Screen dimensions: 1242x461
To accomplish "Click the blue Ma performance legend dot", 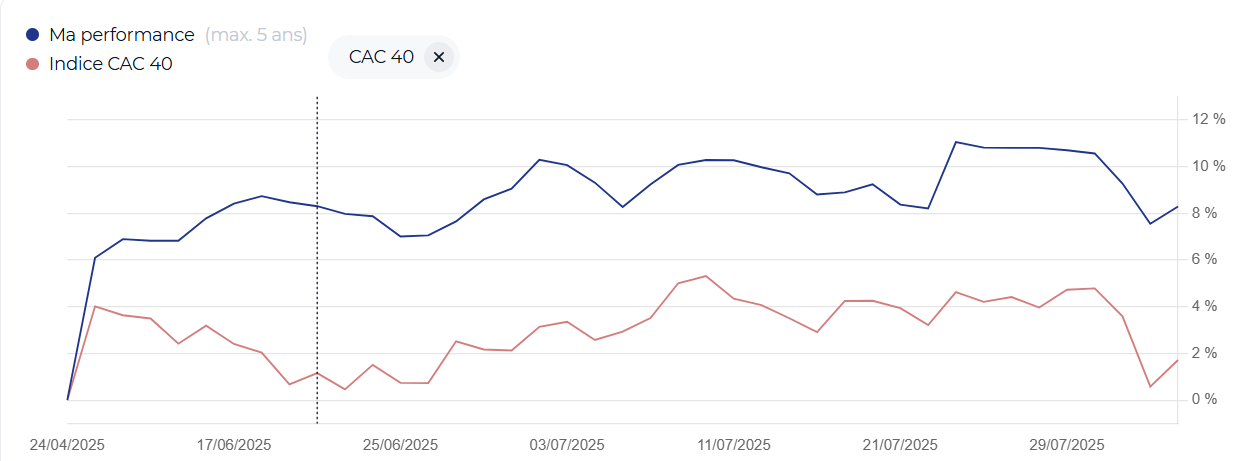I will point(32,35).
